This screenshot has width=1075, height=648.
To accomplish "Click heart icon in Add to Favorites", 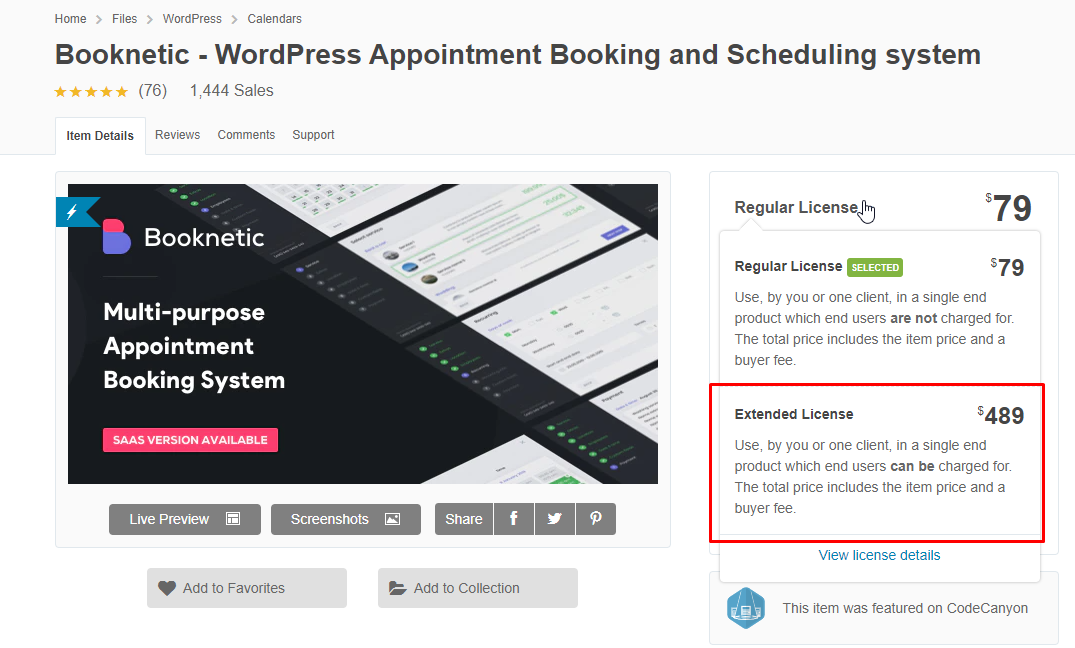I will (167, 588).
